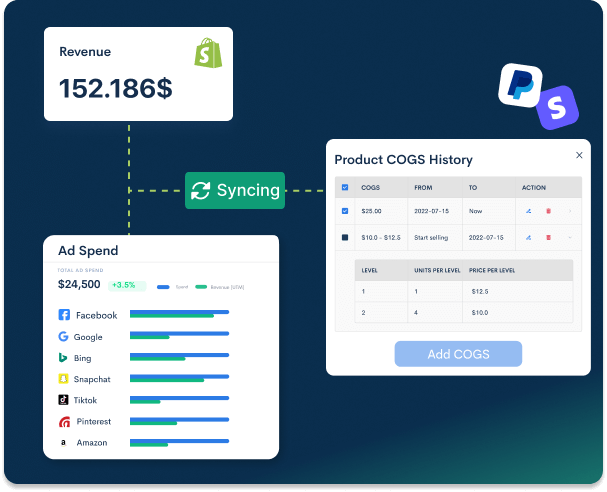The width and height of the screenshot is (607, 492).
Task: Delete the $10.0 - $12.5 COGS entry
Action: pyautogui.click(x=548, y=237)
